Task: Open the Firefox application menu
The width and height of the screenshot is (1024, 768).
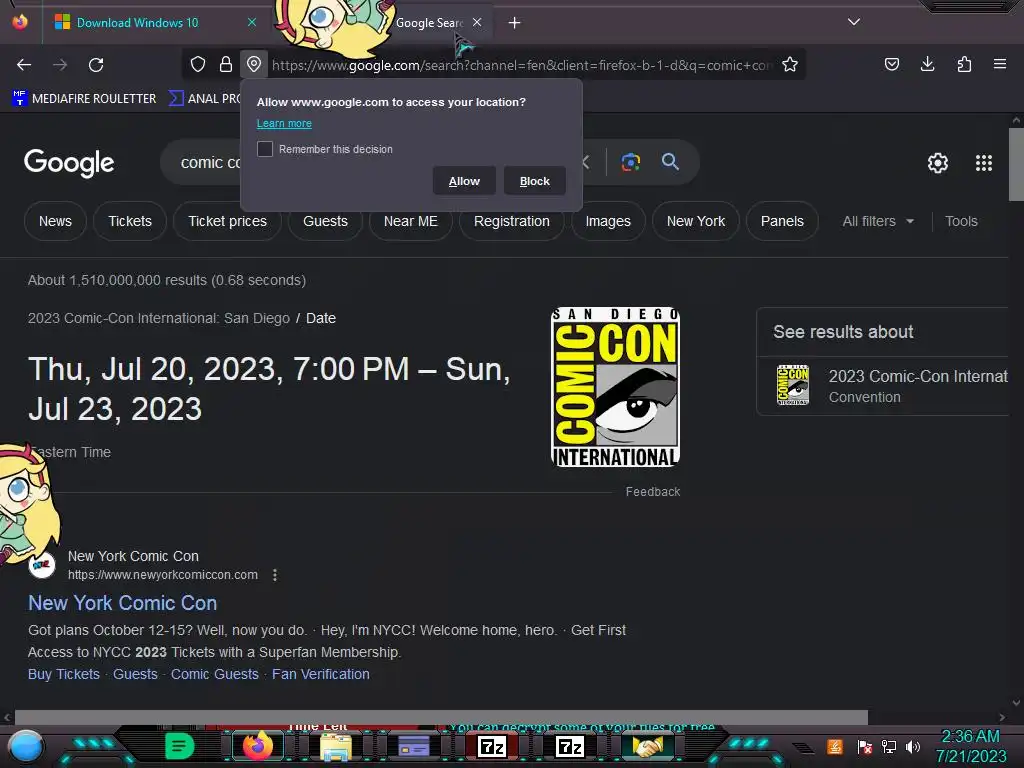Action: point(1000,64)
